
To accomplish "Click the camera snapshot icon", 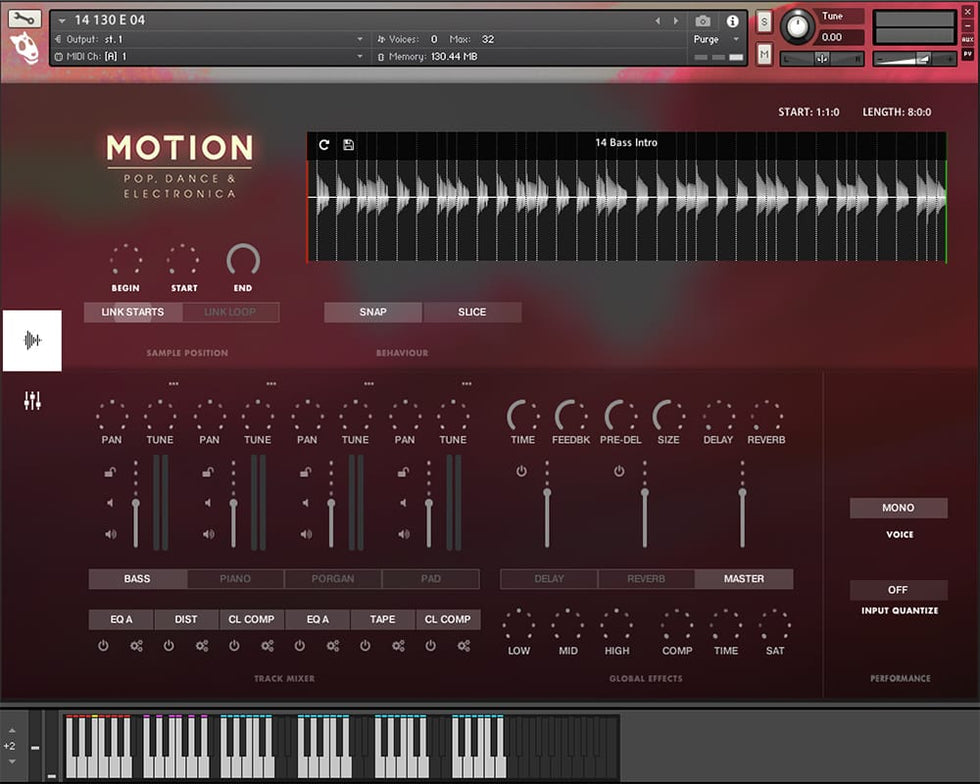I will 703,21.
